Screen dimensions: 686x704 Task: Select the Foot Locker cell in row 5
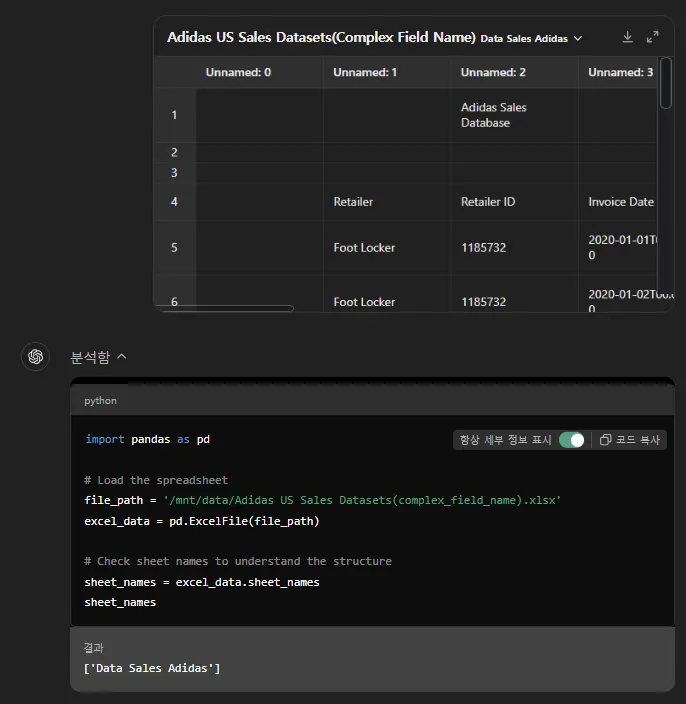[x=365, y=248]
